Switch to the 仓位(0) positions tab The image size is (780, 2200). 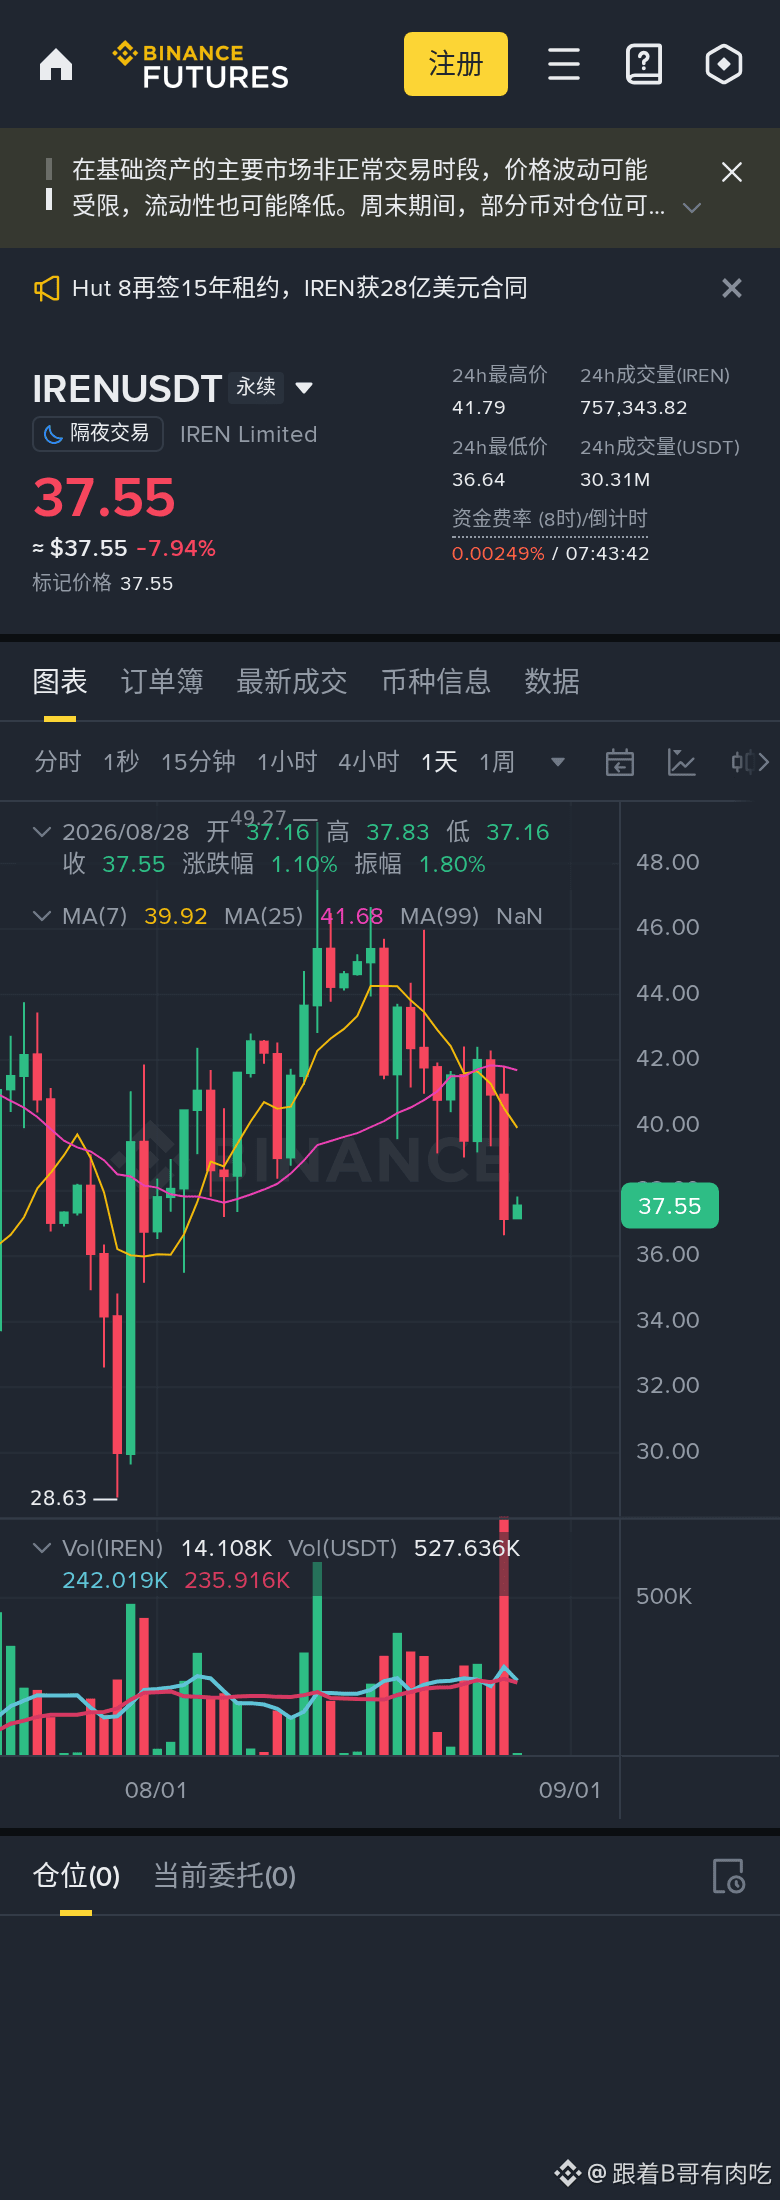tap(76, 1876)
